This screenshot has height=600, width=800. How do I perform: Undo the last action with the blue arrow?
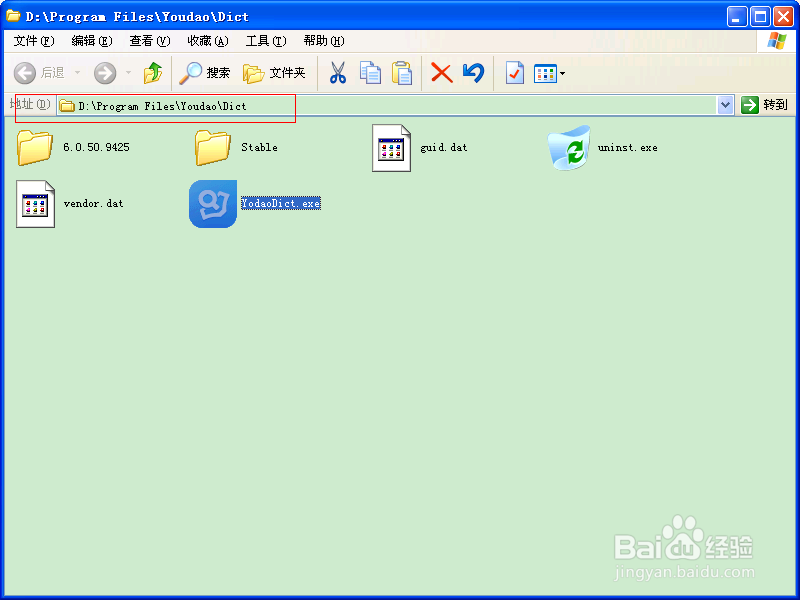pyautogui.click(x=473, y=73)
